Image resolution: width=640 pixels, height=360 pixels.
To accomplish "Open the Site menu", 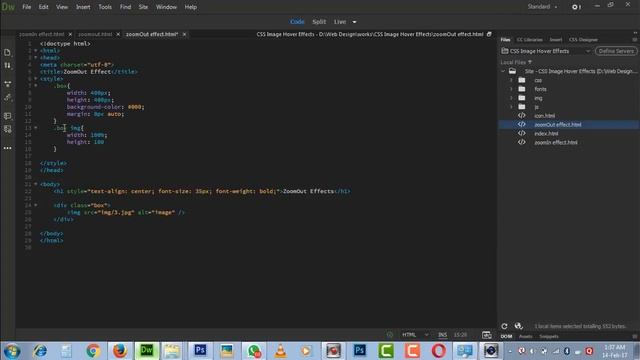I will click(143, 7).
